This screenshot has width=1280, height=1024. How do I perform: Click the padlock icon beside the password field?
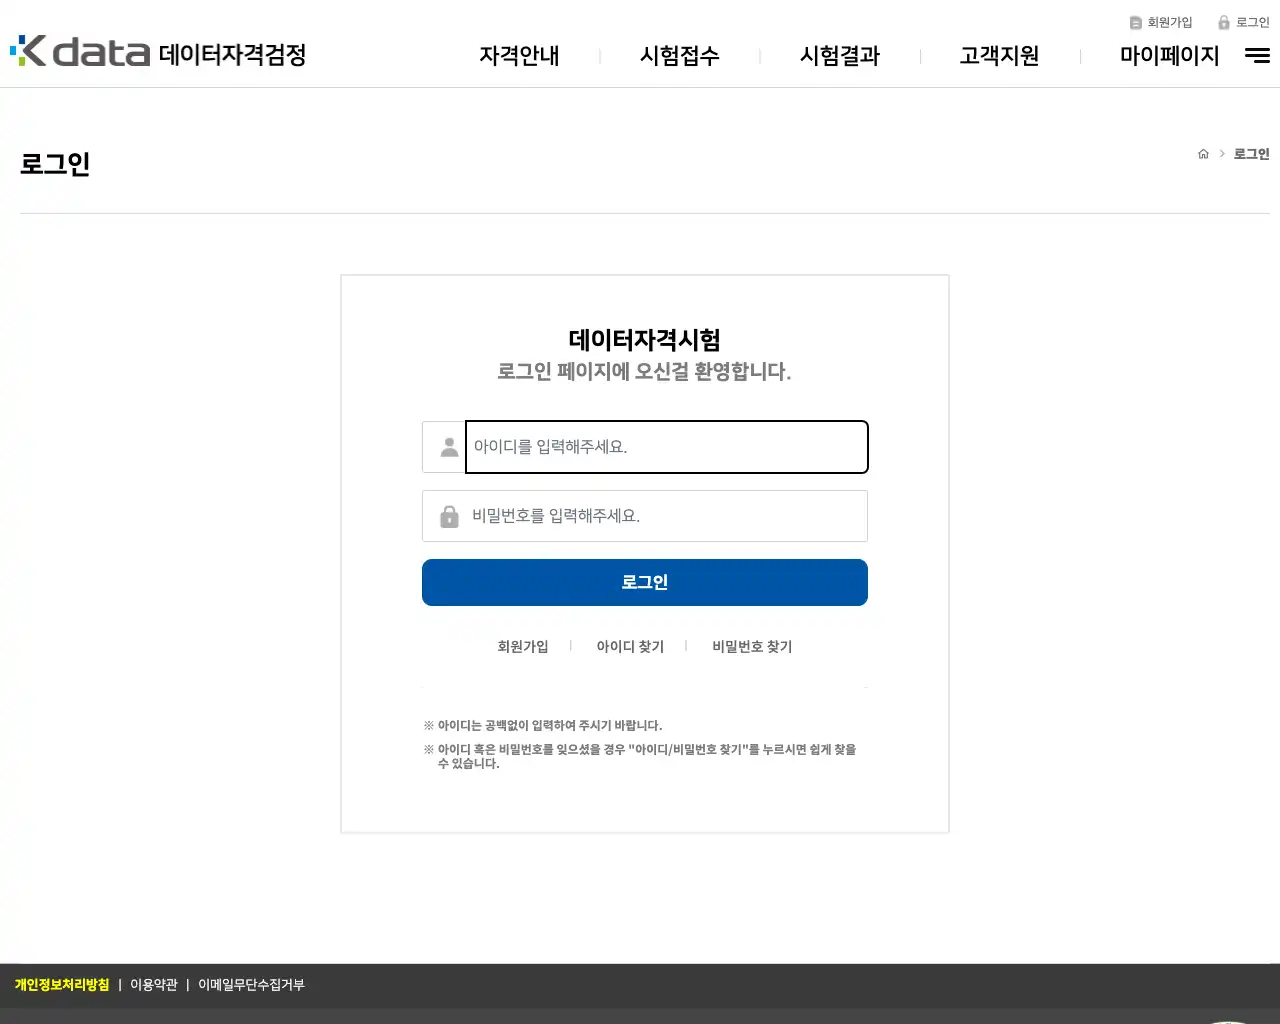pos(447,516)
